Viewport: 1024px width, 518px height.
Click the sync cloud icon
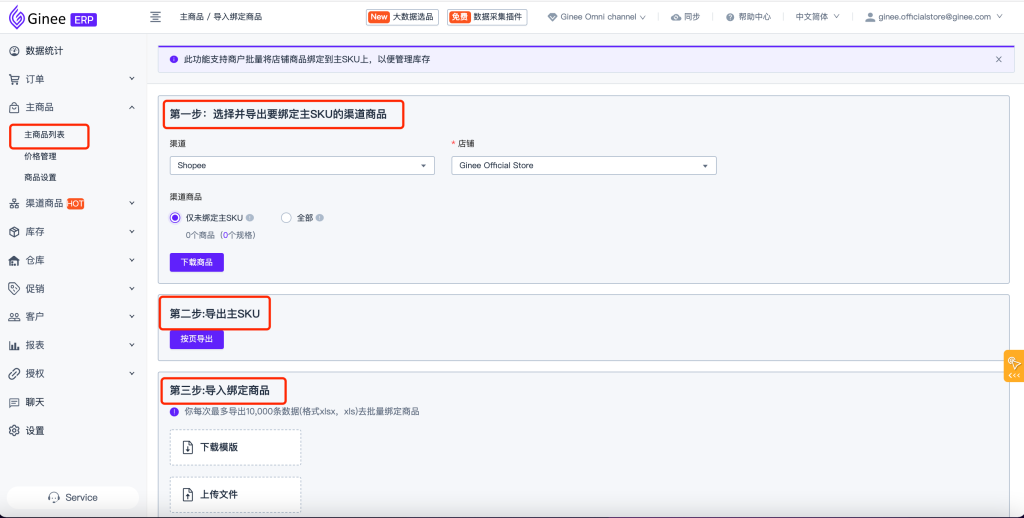677,17
